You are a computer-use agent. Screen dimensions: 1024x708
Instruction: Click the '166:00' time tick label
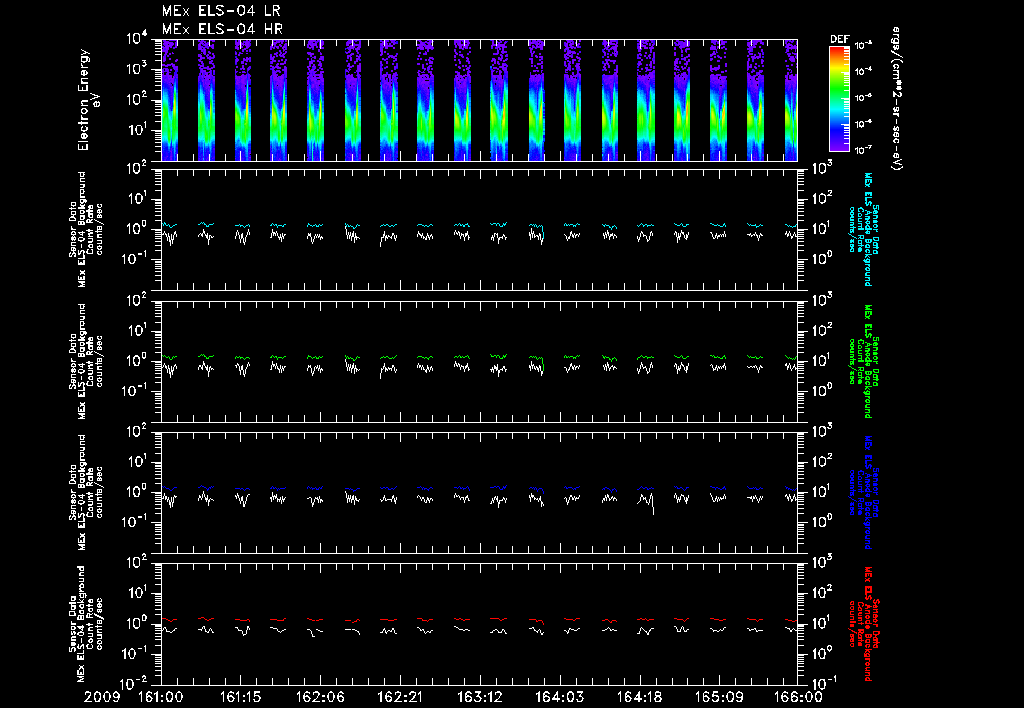point(798,697)
